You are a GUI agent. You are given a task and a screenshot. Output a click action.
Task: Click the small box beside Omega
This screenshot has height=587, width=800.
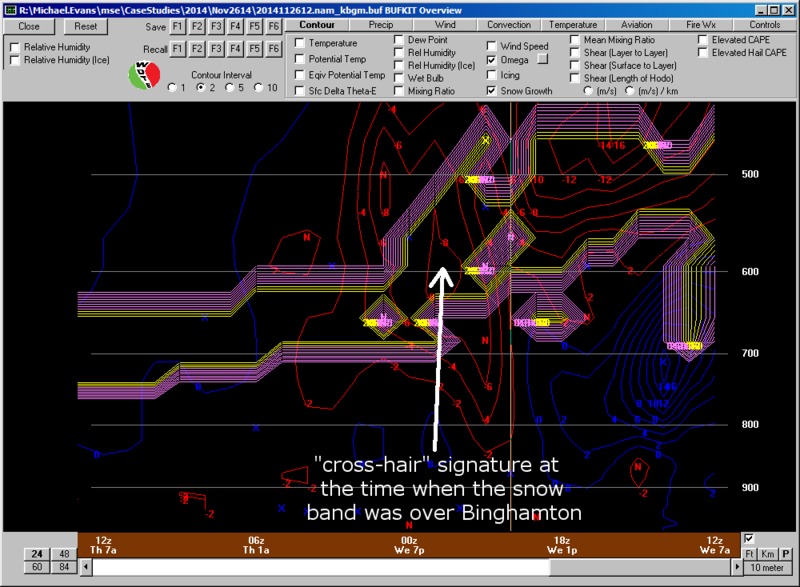point(543,59)
